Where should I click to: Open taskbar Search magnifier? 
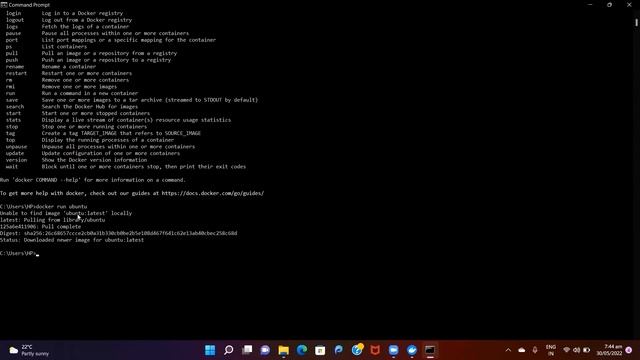coord(229,350)
